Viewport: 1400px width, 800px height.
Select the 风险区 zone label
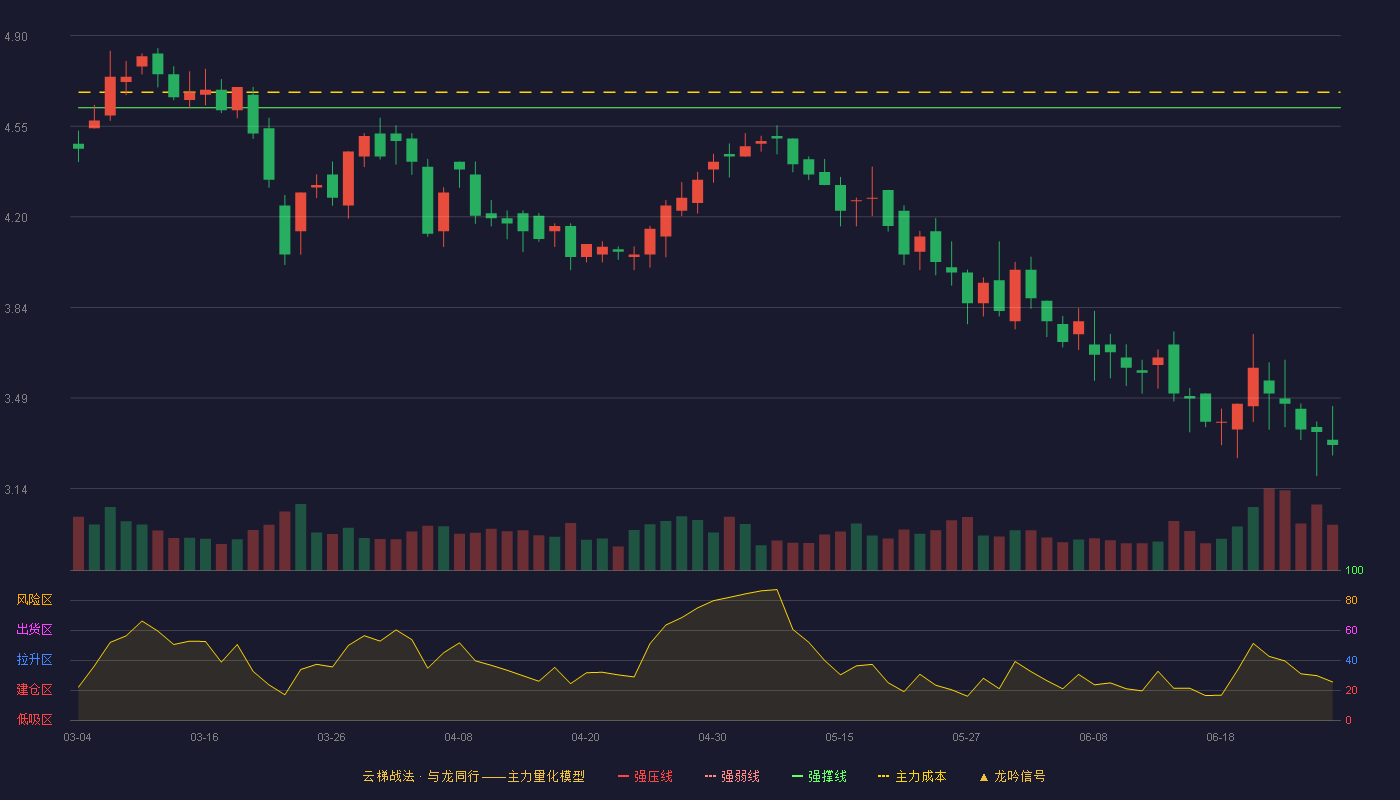(x=34, y=600)
